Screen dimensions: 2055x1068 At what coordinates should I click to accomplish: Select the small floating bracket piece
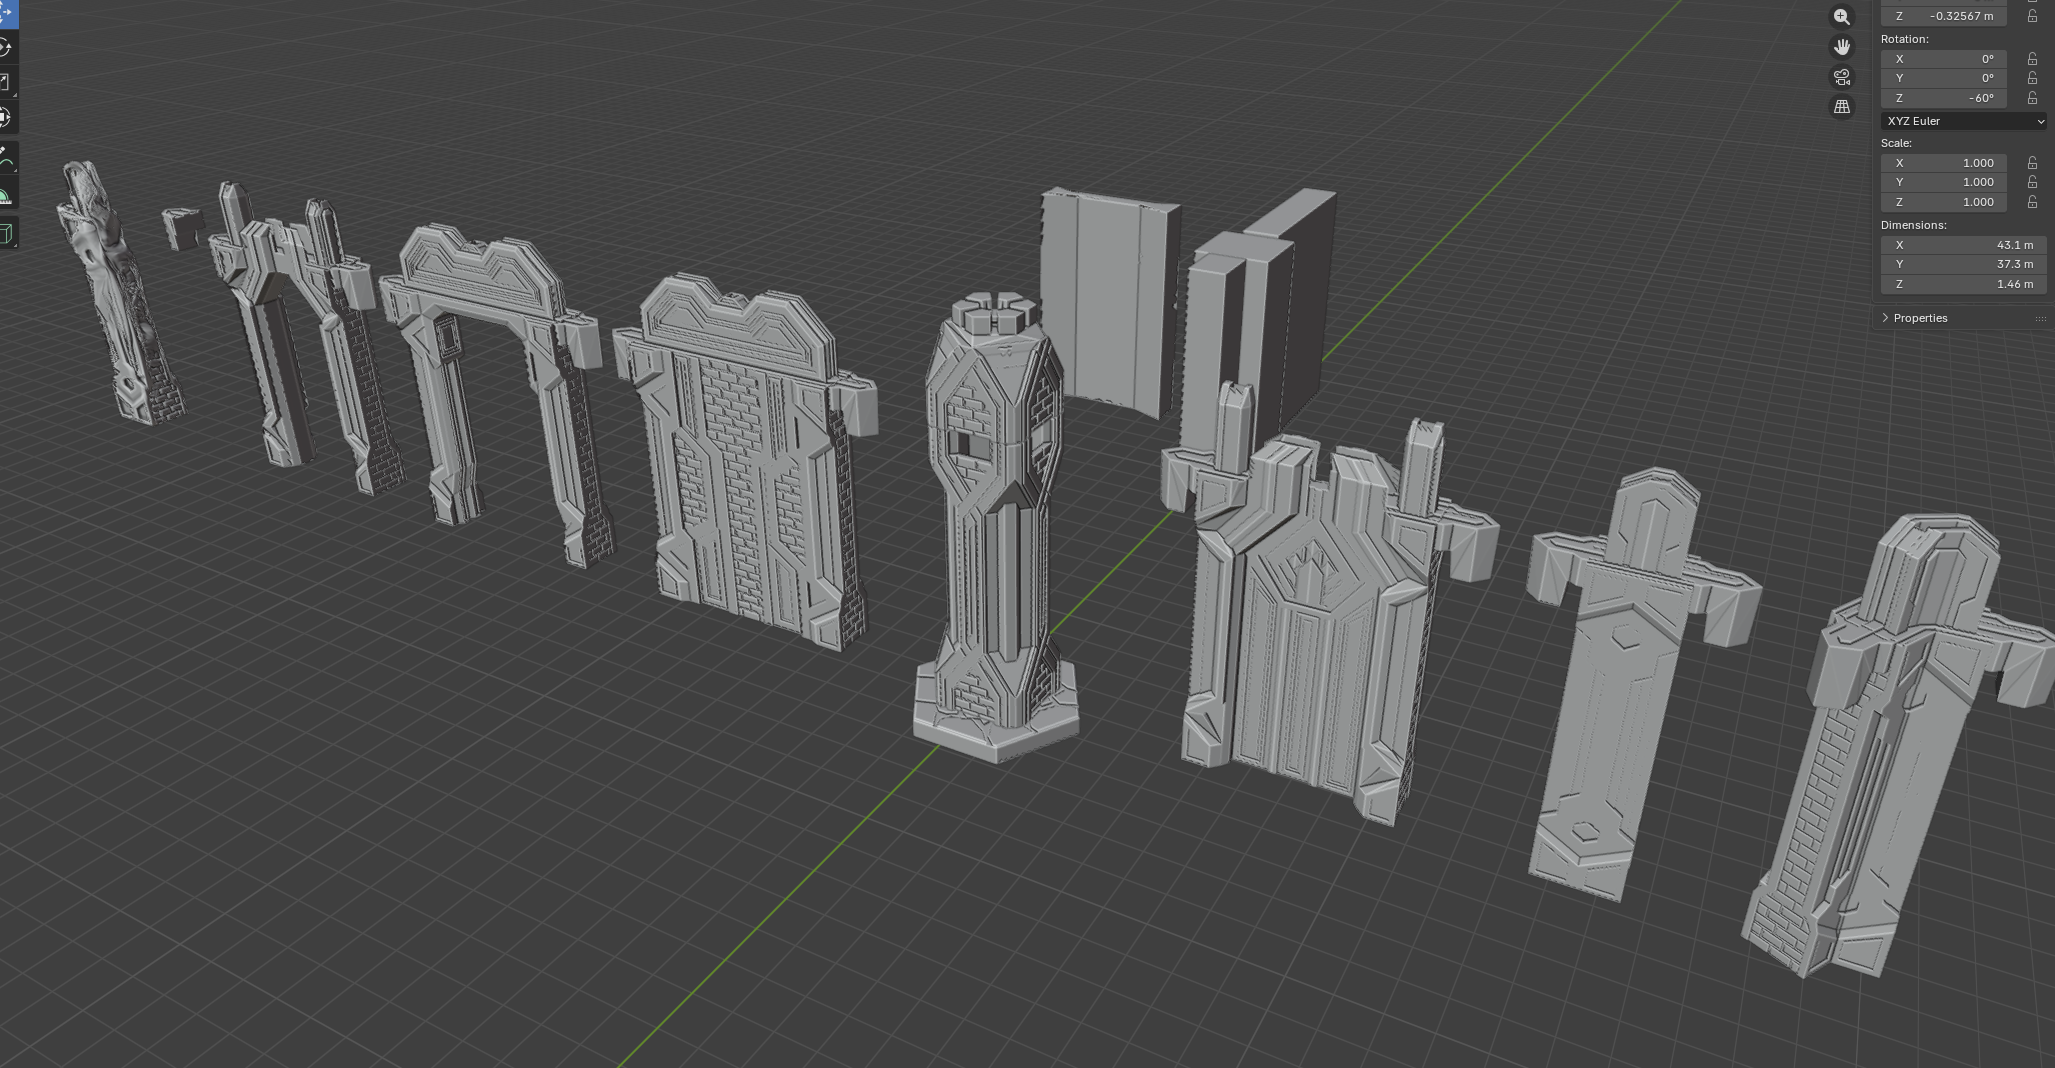point(182,228)
